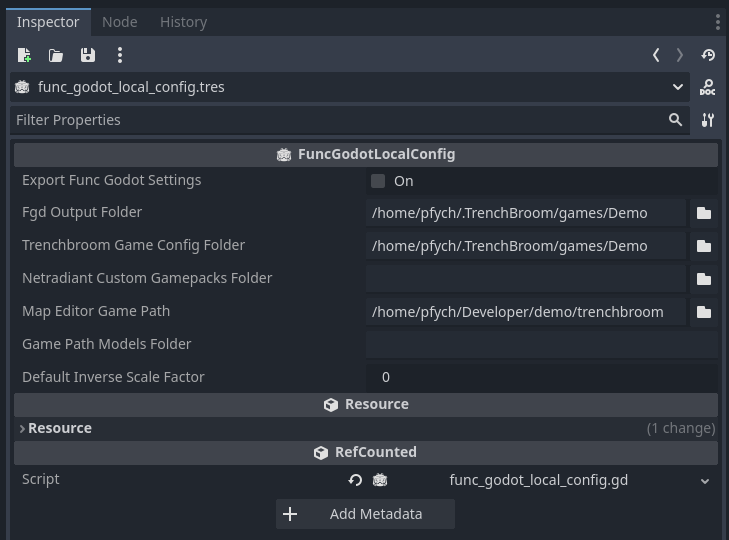729x540 pixels.
Task: Click the Filter Properties search field
Action: point(335,120)
